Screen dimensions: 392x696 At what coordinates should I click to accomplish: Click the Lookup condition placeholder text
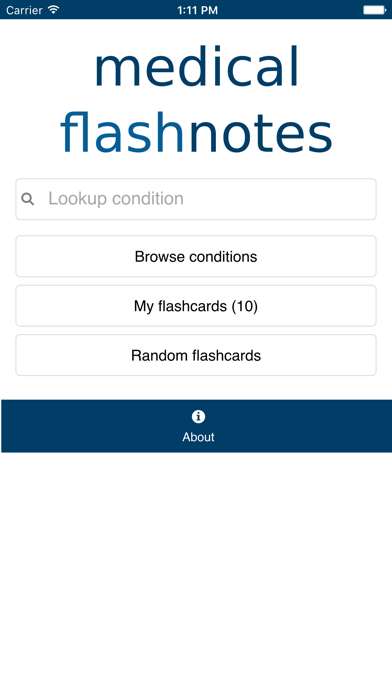click(116, 198)
